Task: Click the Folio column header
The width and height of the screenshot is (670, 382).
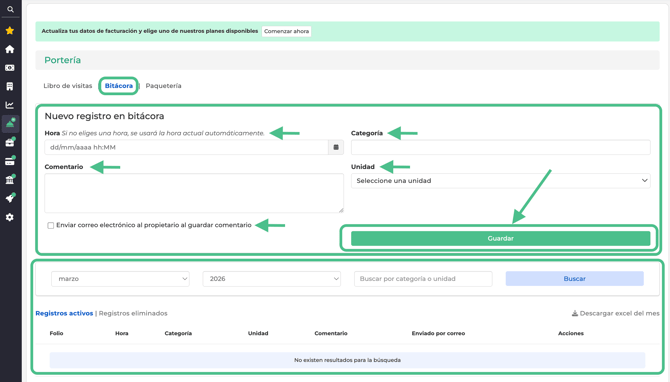Action: coord(56,333)
